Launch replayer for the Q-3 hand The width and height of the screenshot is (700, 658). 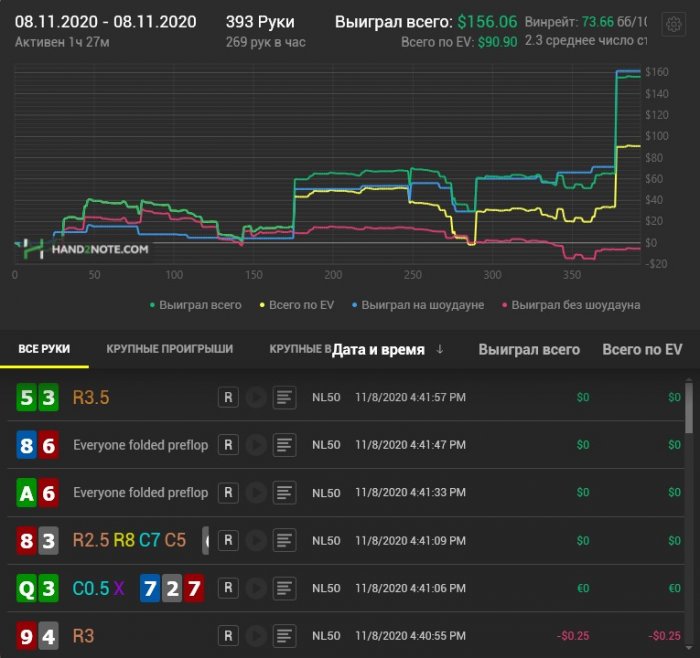click(x=256, y=587)
